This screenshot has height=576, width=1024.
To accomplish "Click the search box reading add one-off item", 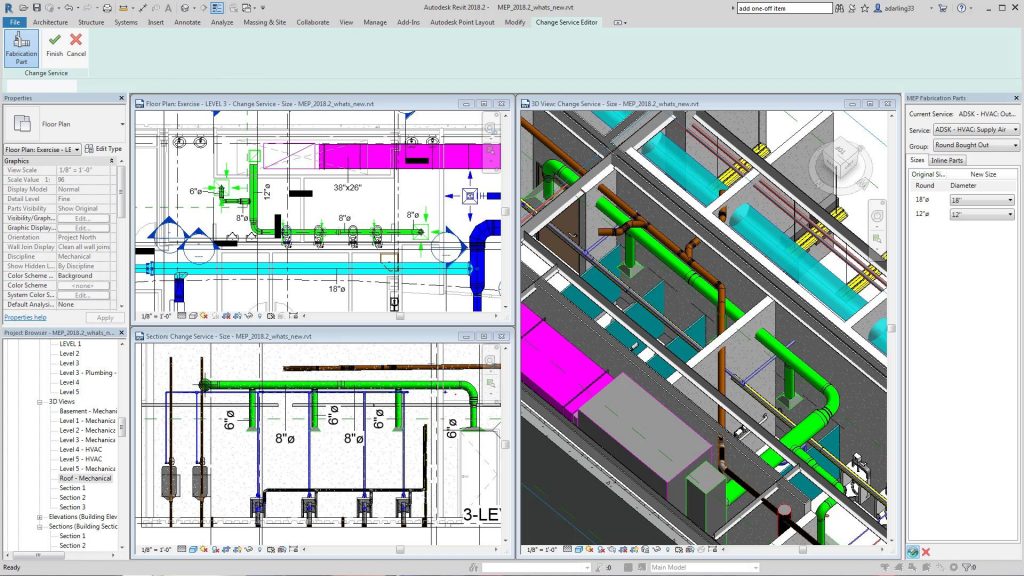I will (x=783, y=8).
